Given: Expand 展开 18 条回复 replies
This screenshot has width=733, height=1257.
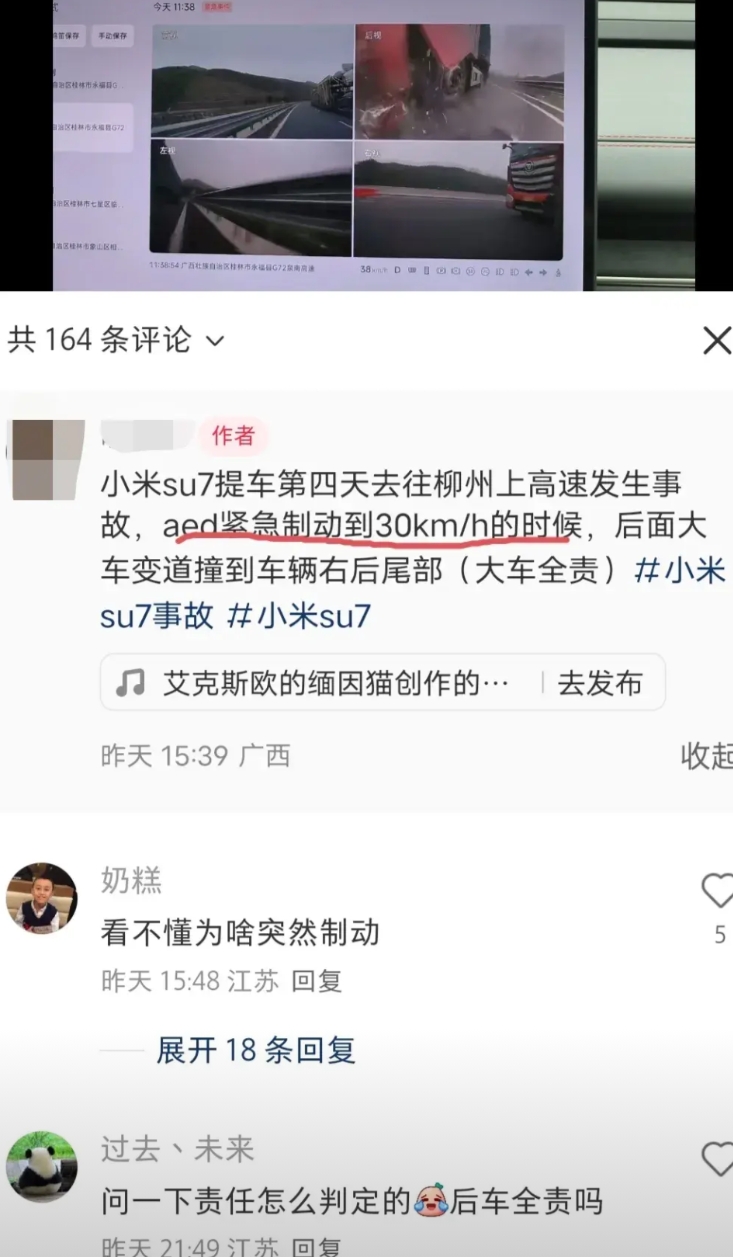Looking at the screenshot, I should pos(256,1050).
